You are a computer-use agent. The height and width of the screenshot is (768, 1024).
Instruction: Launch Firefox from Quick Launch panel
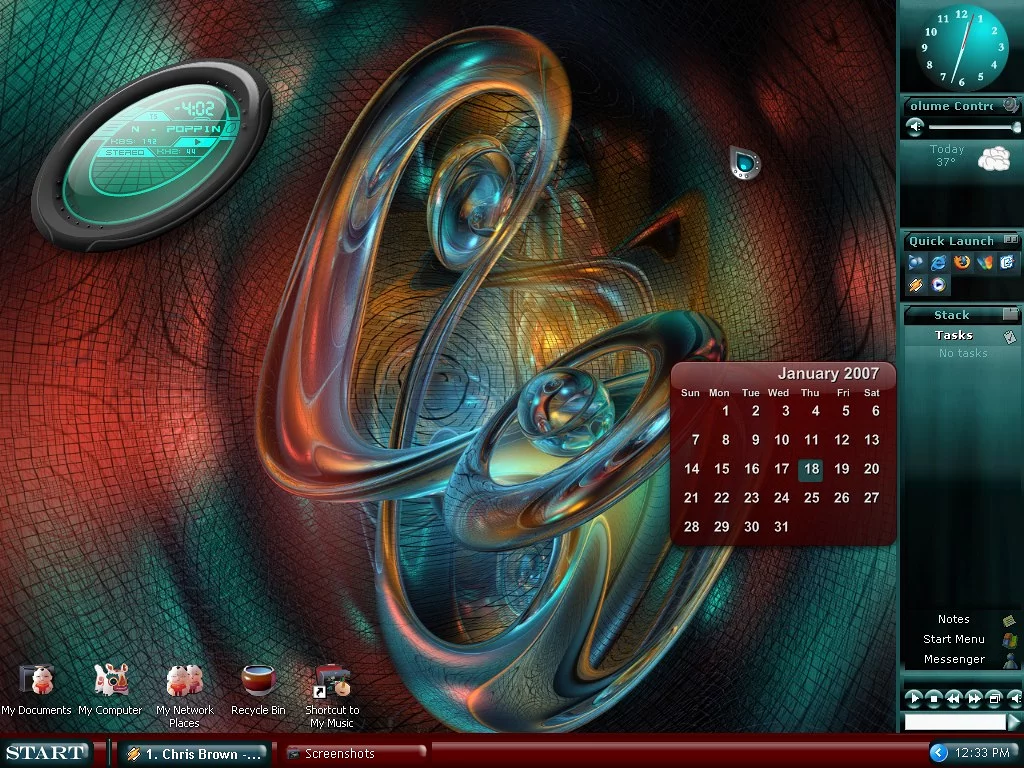[962, 262]
